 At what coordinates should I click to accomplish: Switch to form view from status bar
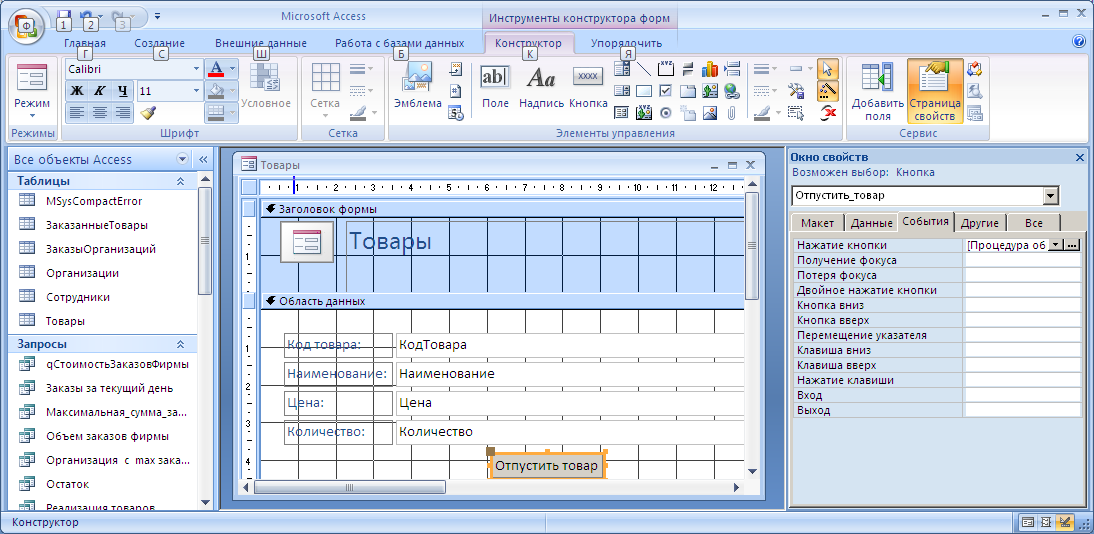click(x=1028, y=522)
